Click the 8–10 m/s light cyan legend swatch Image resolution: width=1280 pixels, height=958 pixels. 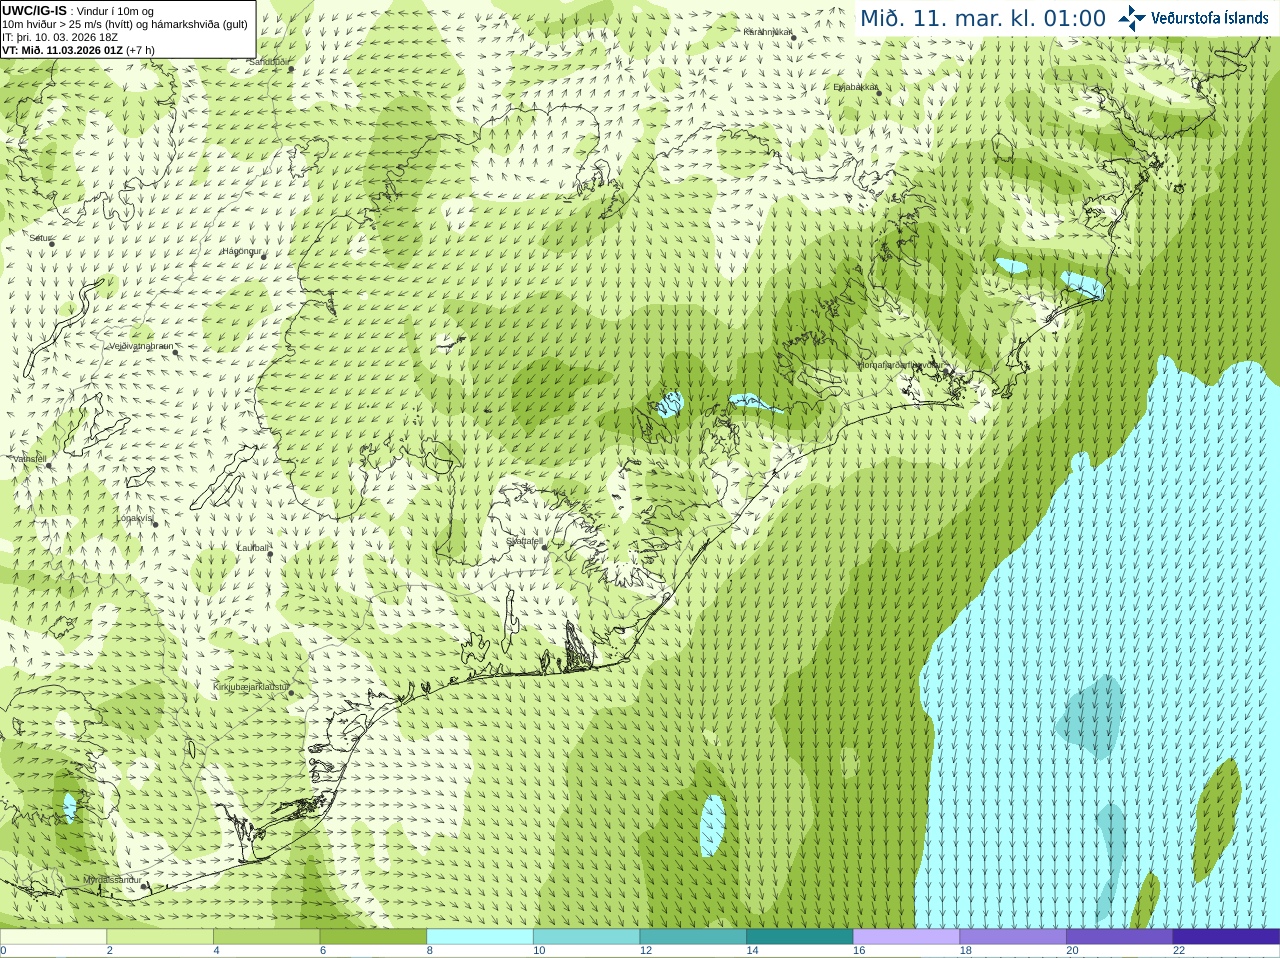pyautogui.click(x=480, y=937)
